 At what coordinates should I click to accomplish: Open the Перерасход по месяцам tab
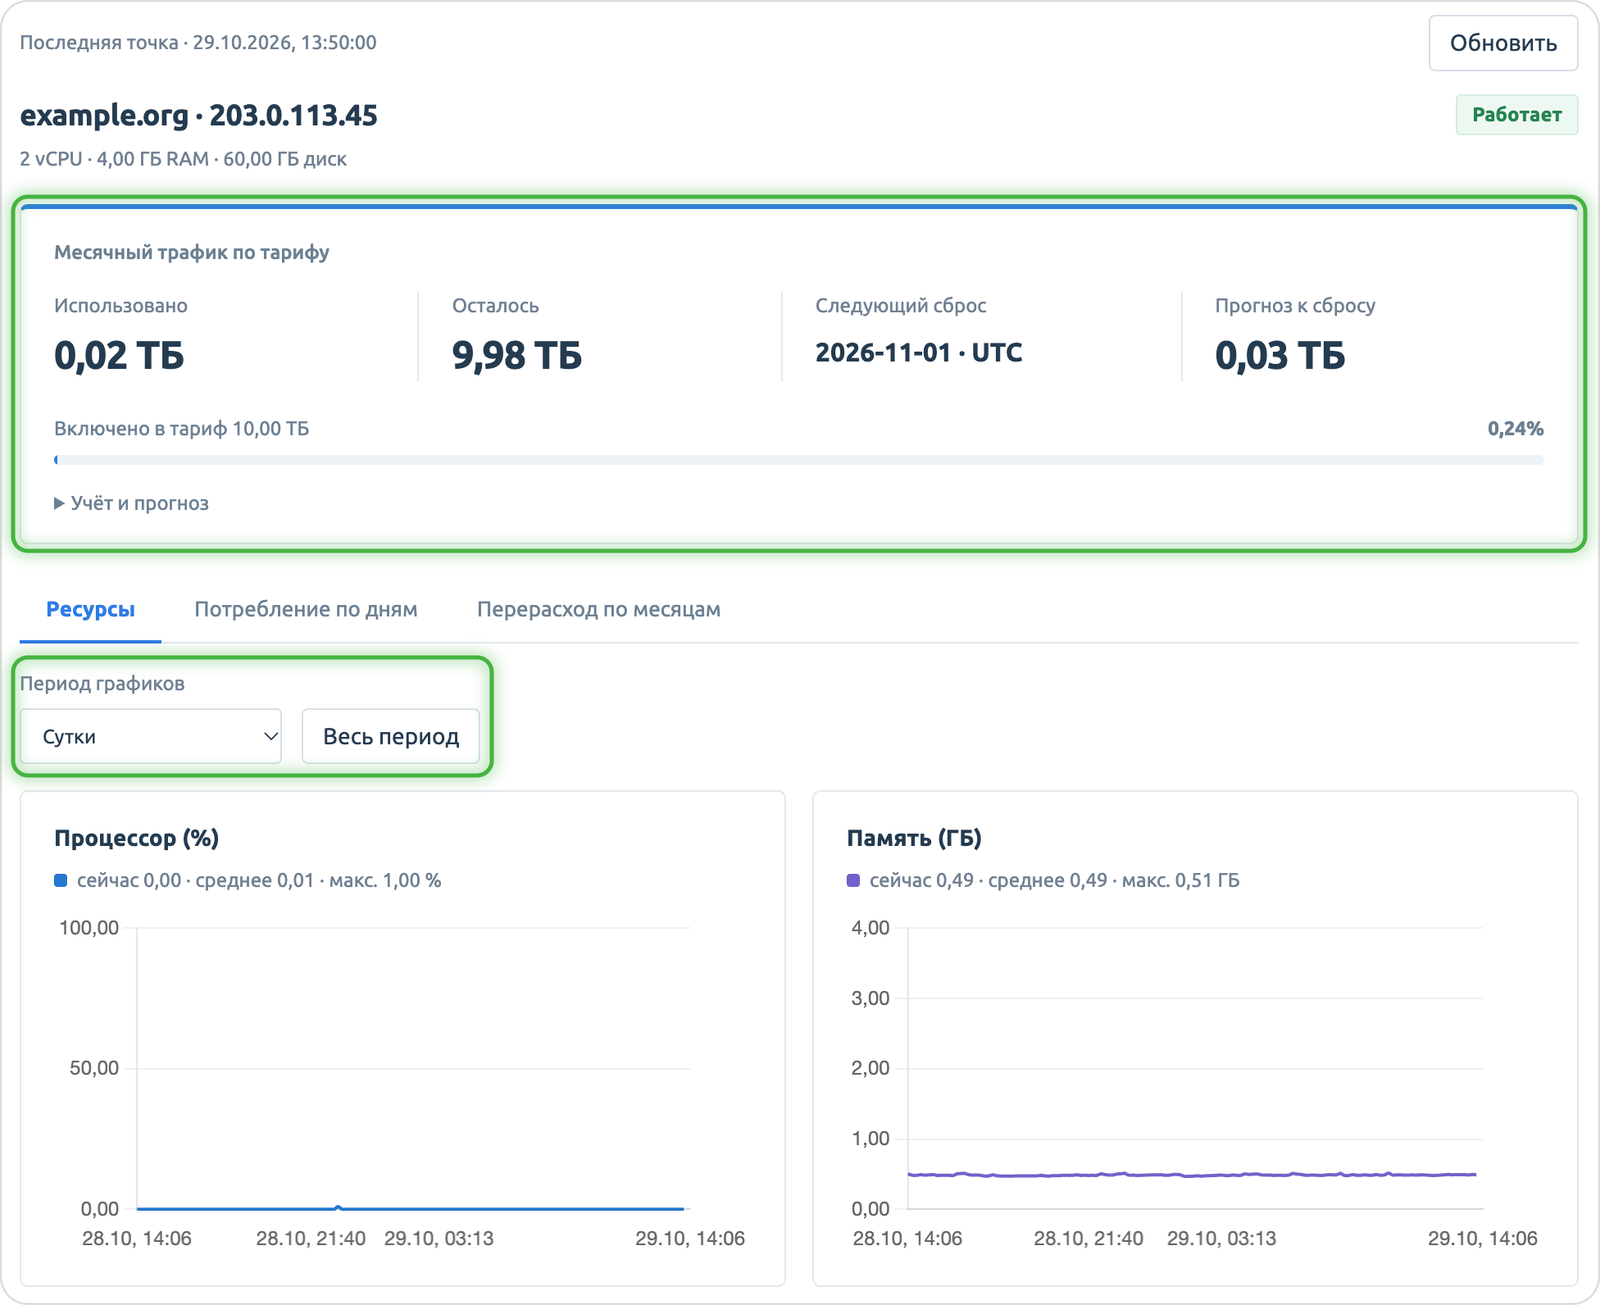(x=598, y=609)
